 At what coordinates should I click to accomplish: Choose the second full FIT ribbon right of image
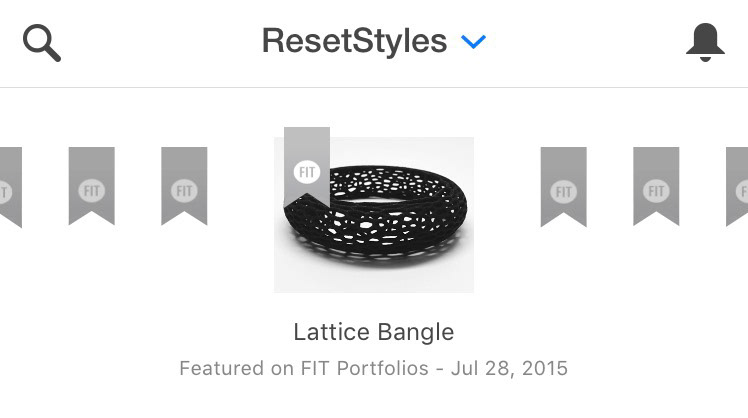pos(656,186)
